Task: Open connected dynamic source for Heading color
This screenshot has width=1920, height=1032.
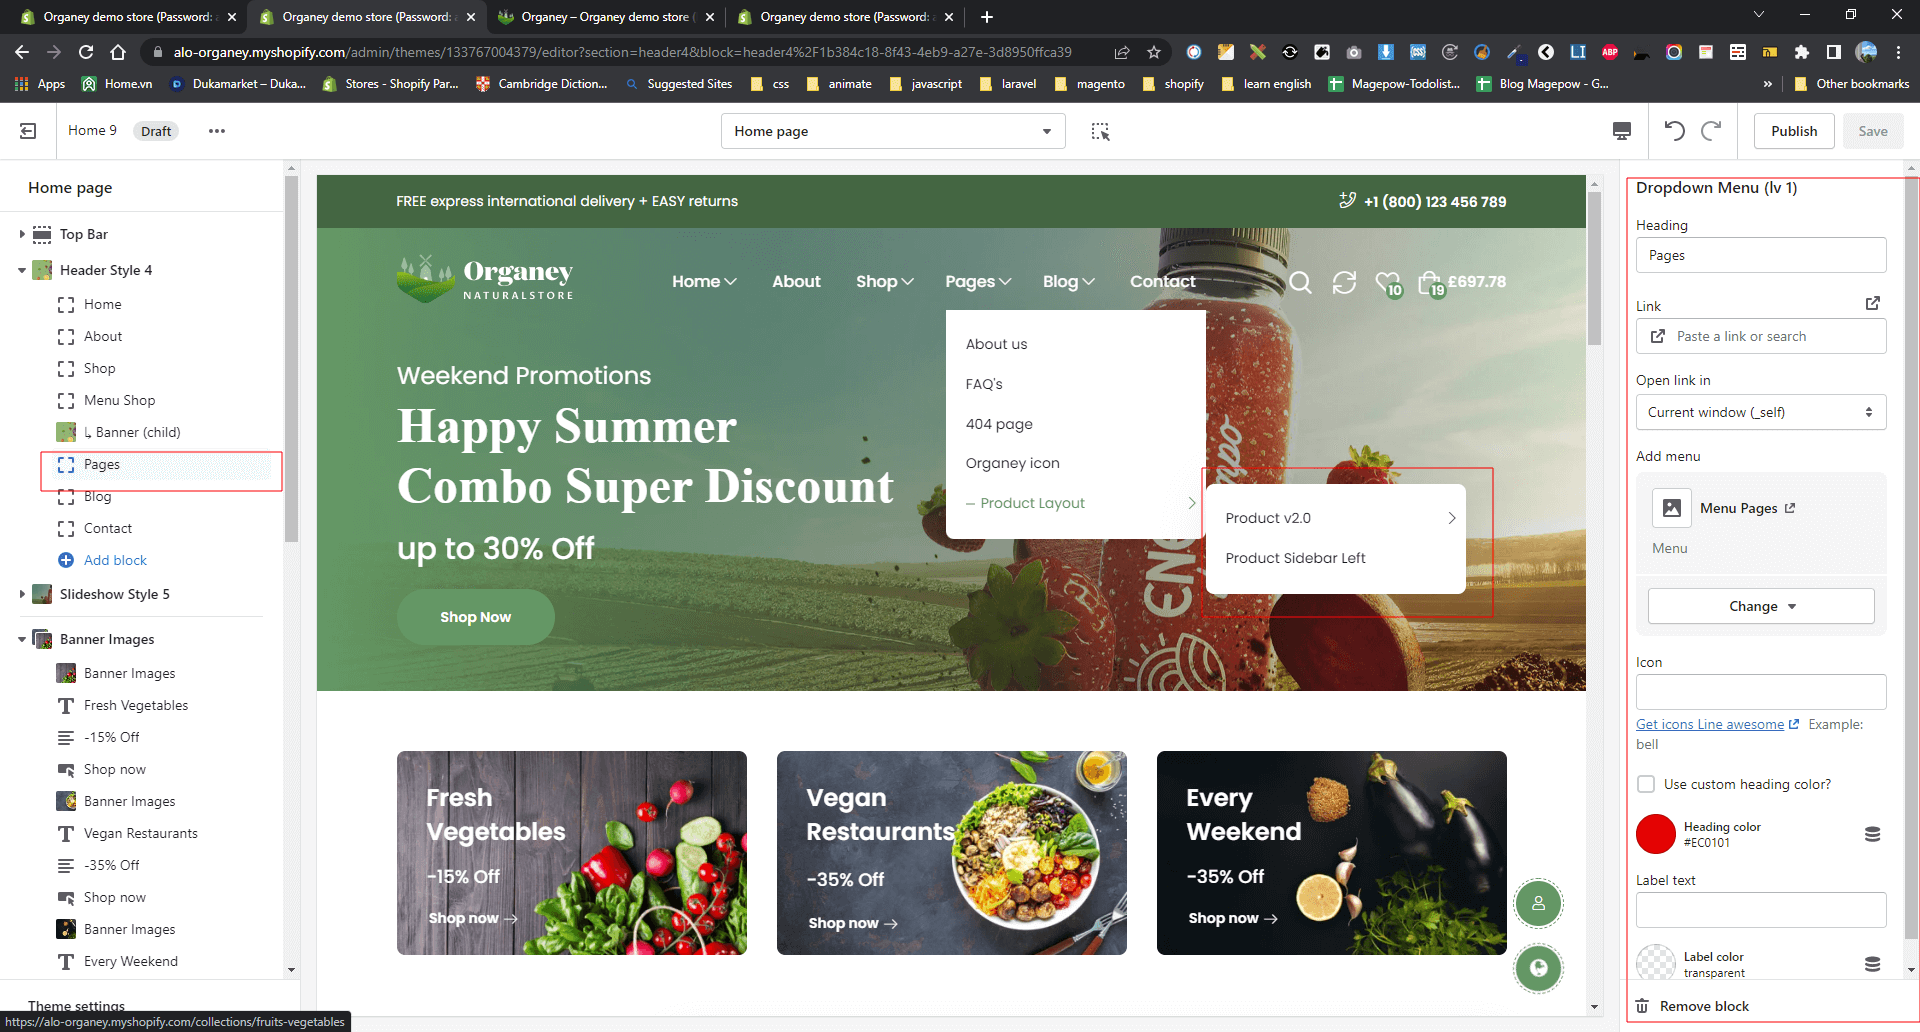Action: (1872, 834)
